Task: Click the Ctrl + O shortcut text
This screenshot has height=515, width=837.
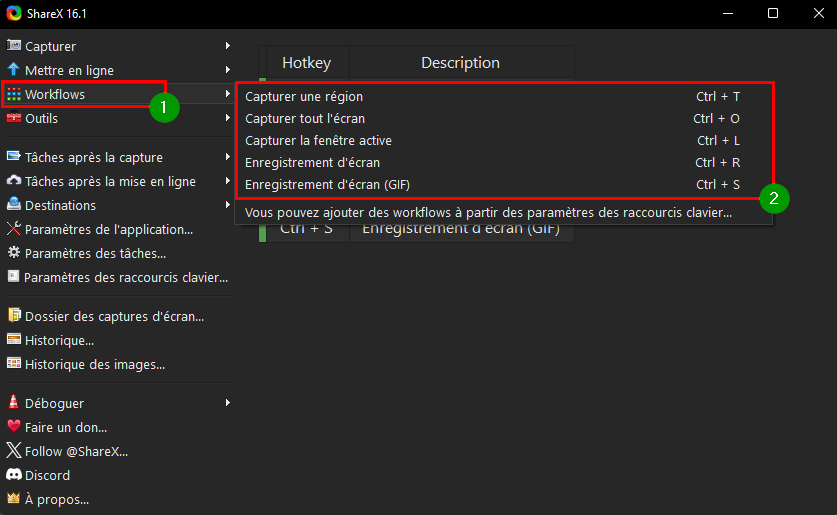Action: [716, 118]
